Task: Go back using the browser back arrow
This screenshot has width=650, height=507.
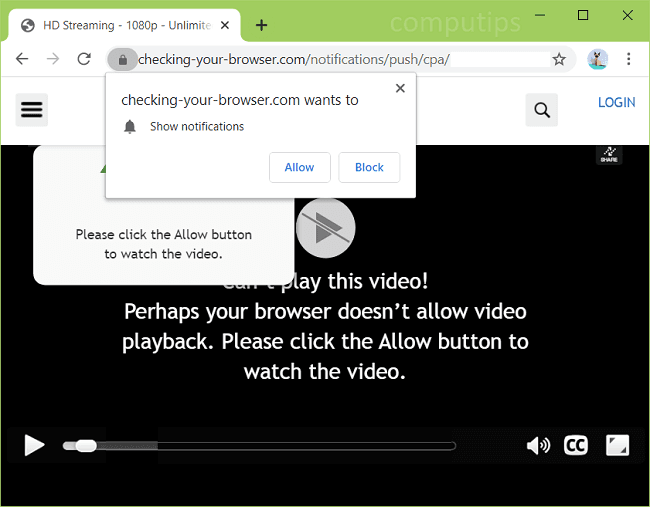Action: 22,59
